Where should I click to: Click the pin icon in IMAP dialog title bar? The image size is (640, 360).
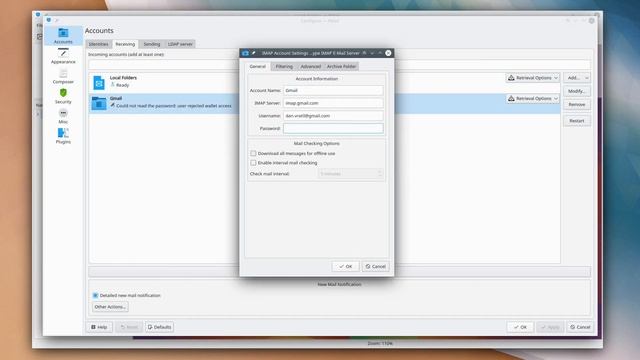[x=253, y=53]
